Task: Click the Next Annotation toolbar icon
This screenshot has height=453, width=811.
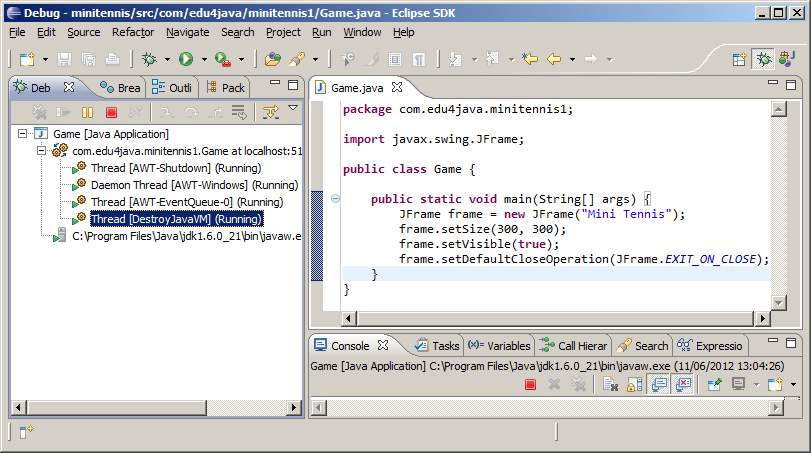Action: click(455, 59)
